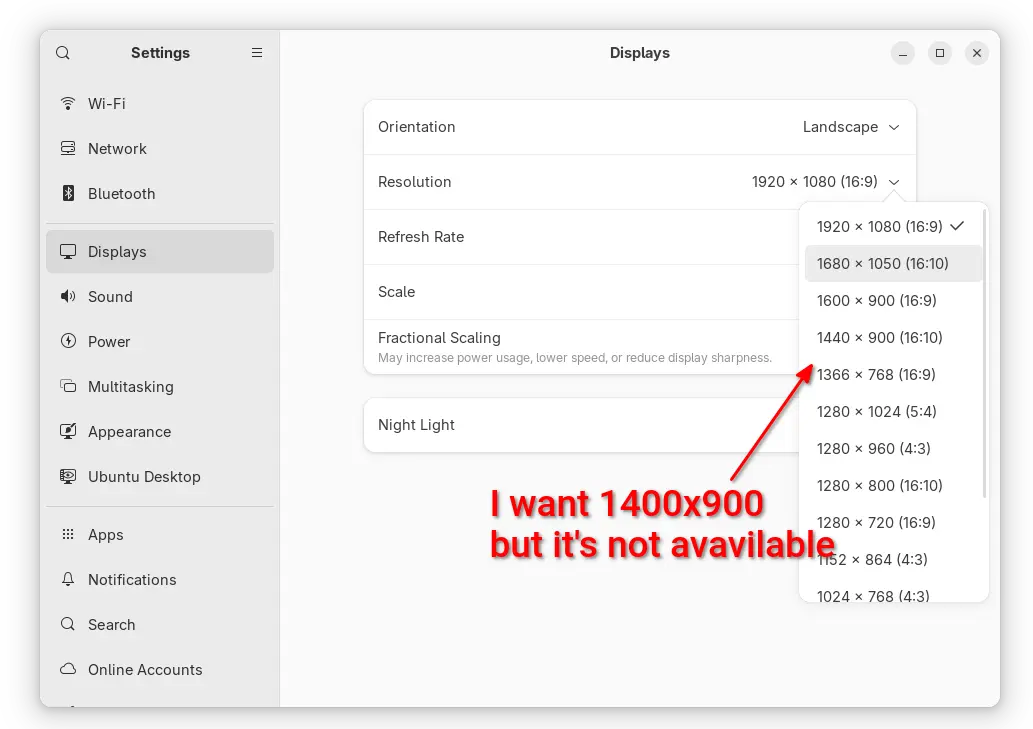The image size is (1033, 729).
Task: Close the Settings window
Action: pos(977,53)
